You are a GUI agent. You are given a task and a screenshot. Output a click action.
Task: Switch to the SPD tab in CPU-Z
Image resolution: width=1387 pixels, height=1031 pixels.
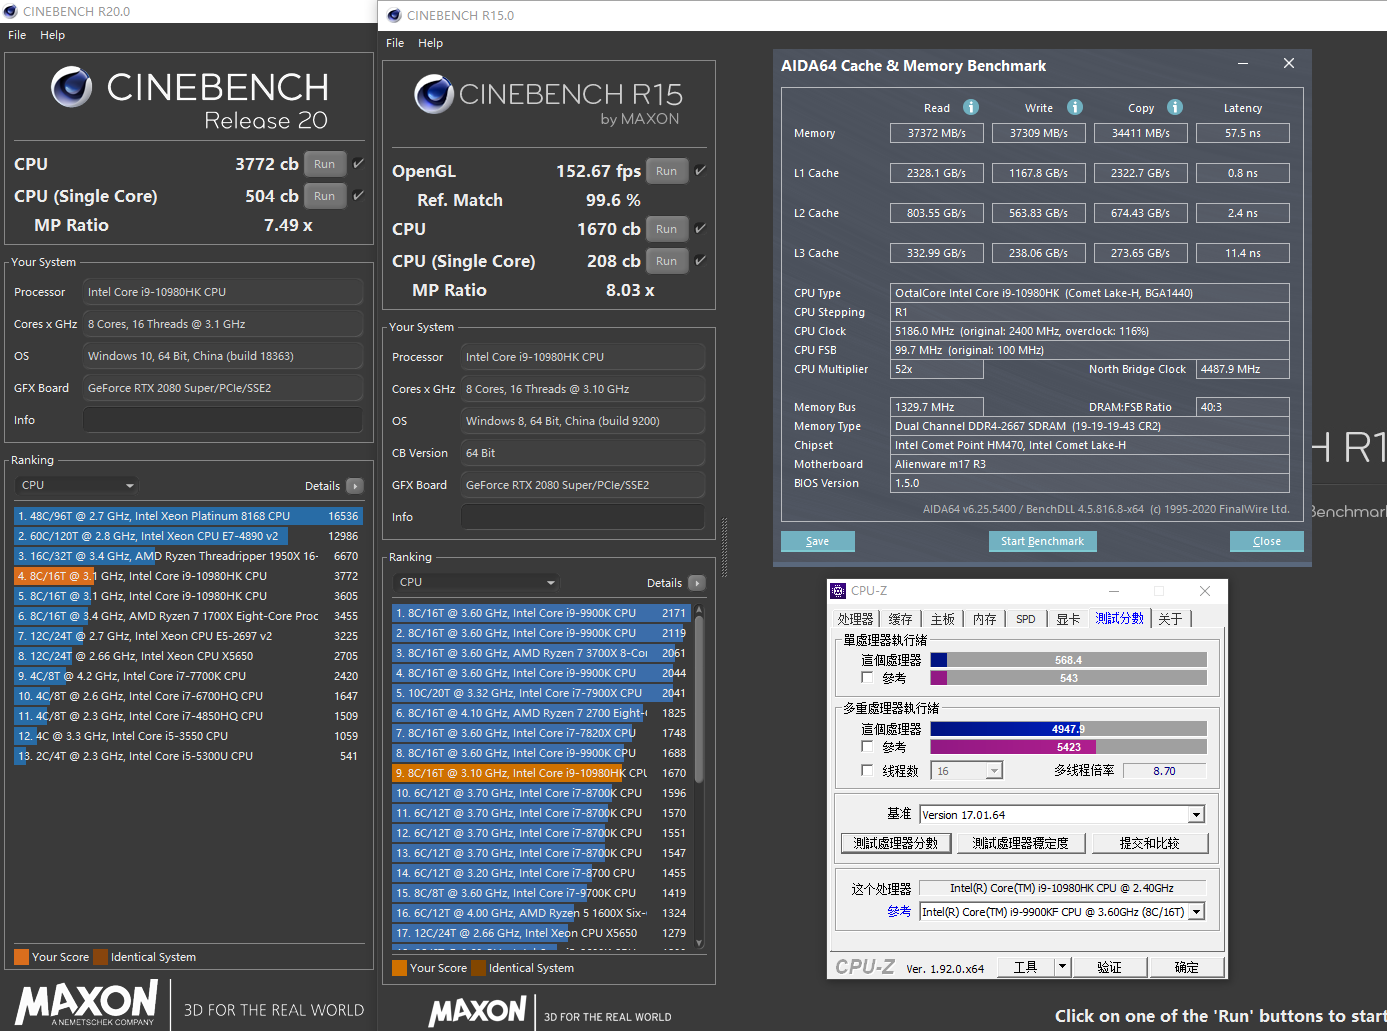click(x=1026, y=619)
